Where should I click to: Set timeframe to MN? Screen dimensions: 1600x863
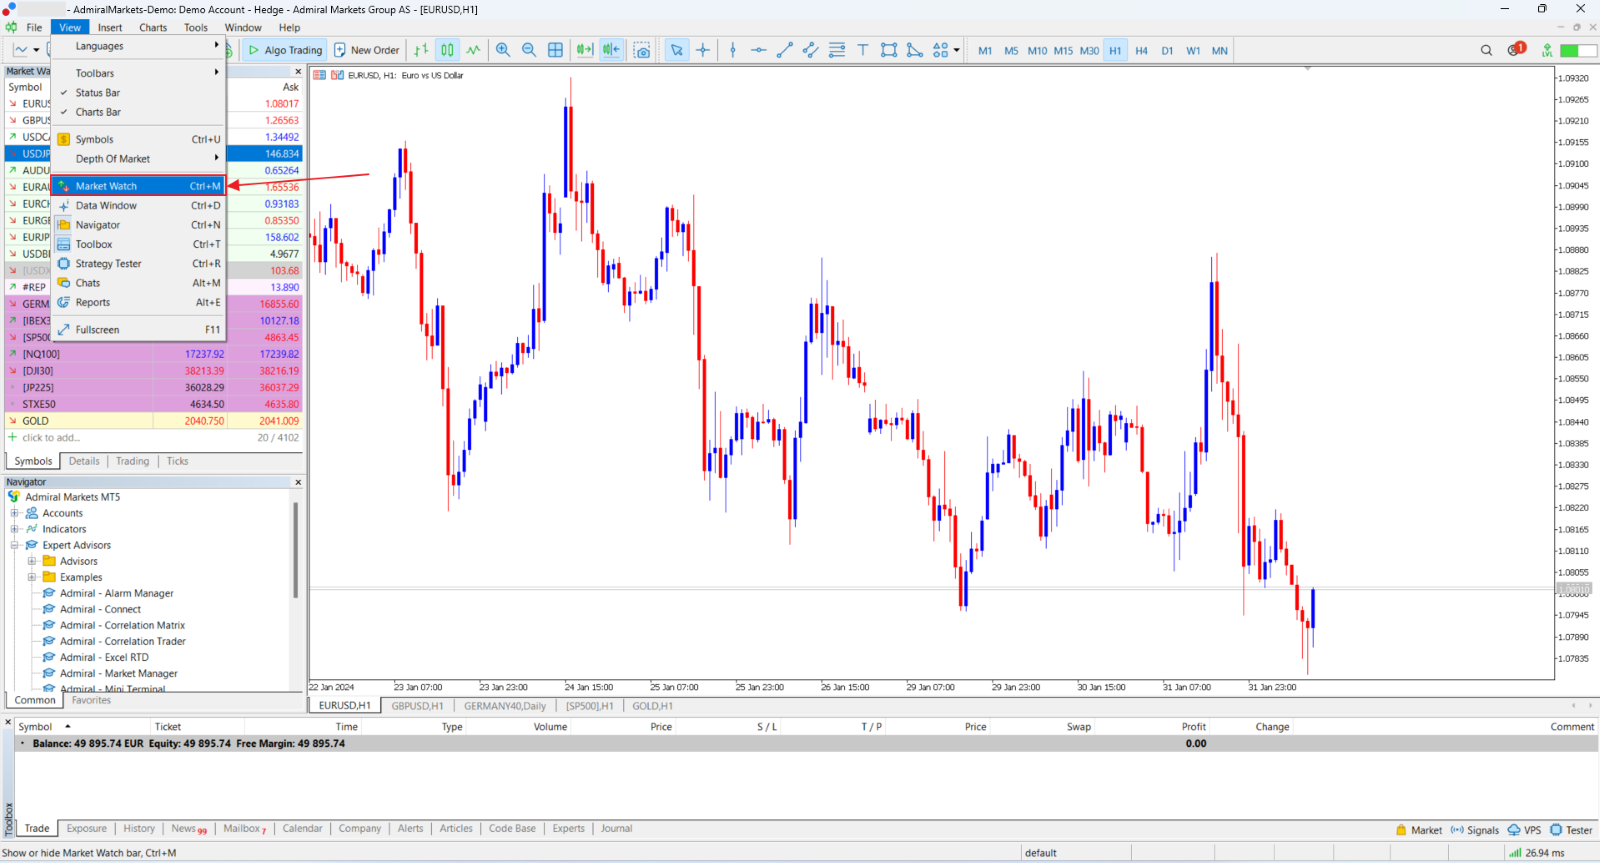1220,50
